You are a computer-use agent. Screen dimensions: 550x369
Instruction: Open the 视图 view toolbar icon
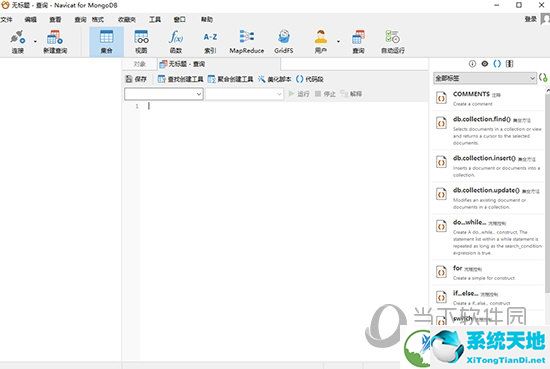coord(141,41)
